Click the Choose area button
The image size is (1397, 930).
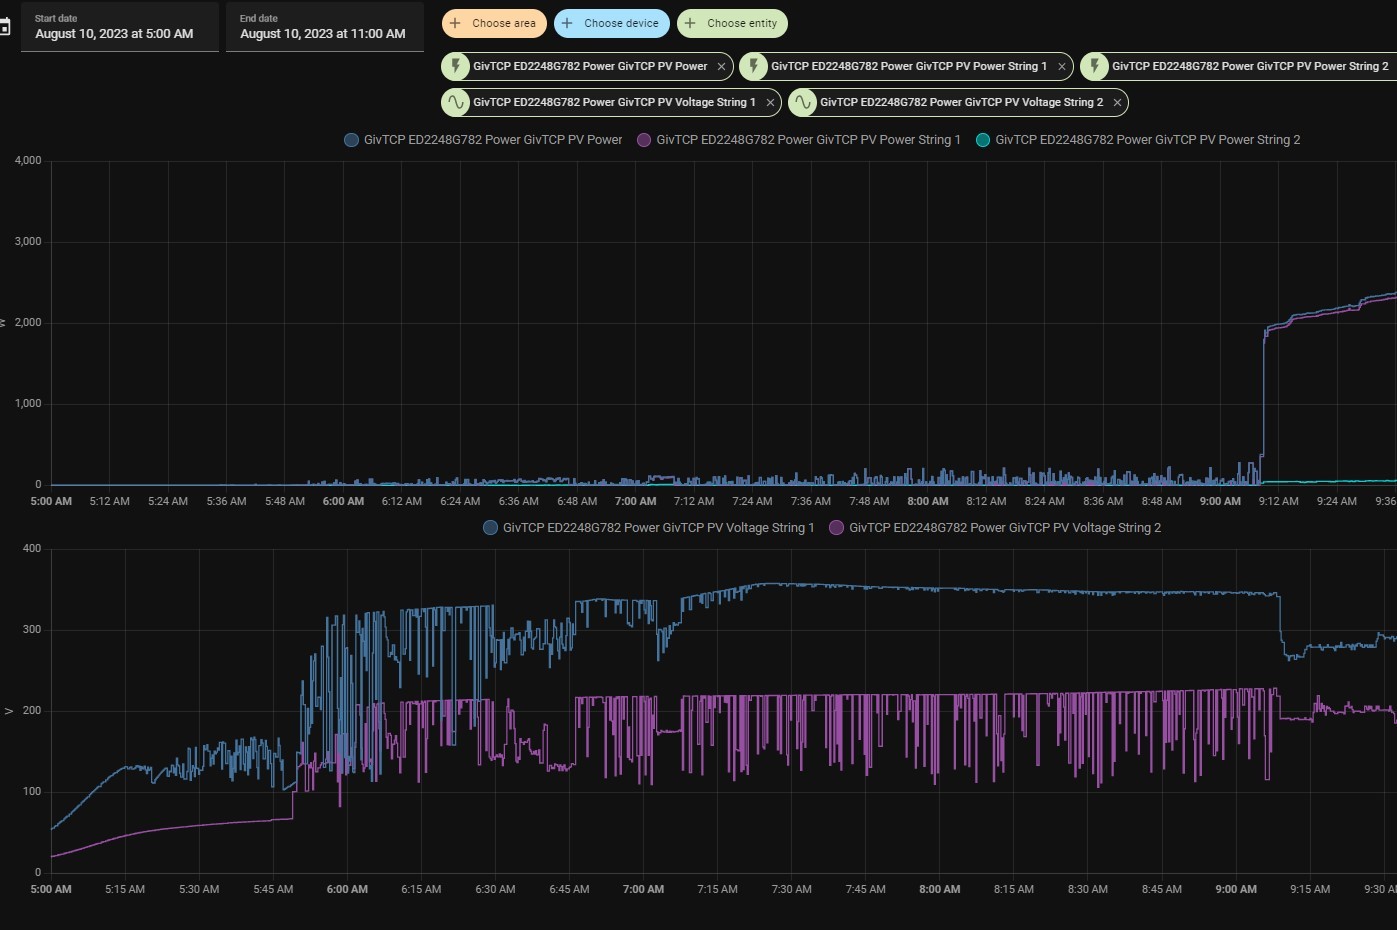tap(494, 23)
